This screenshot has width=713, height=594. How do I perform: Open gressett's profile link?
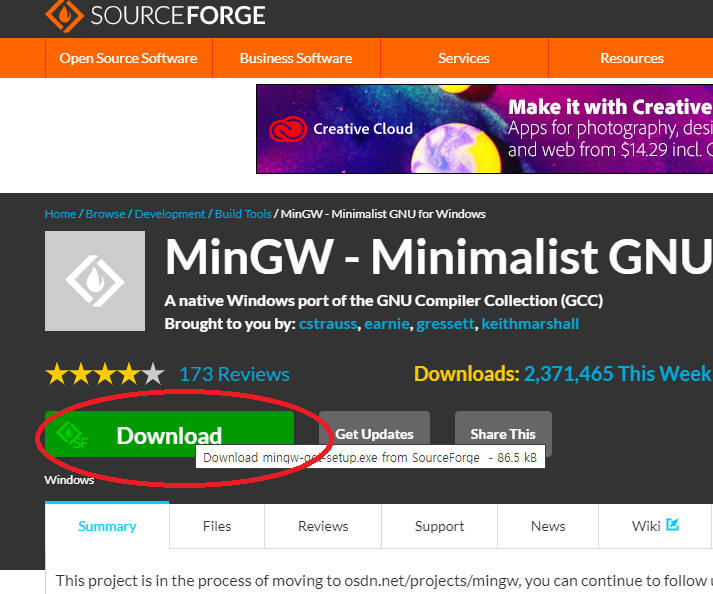445,324
